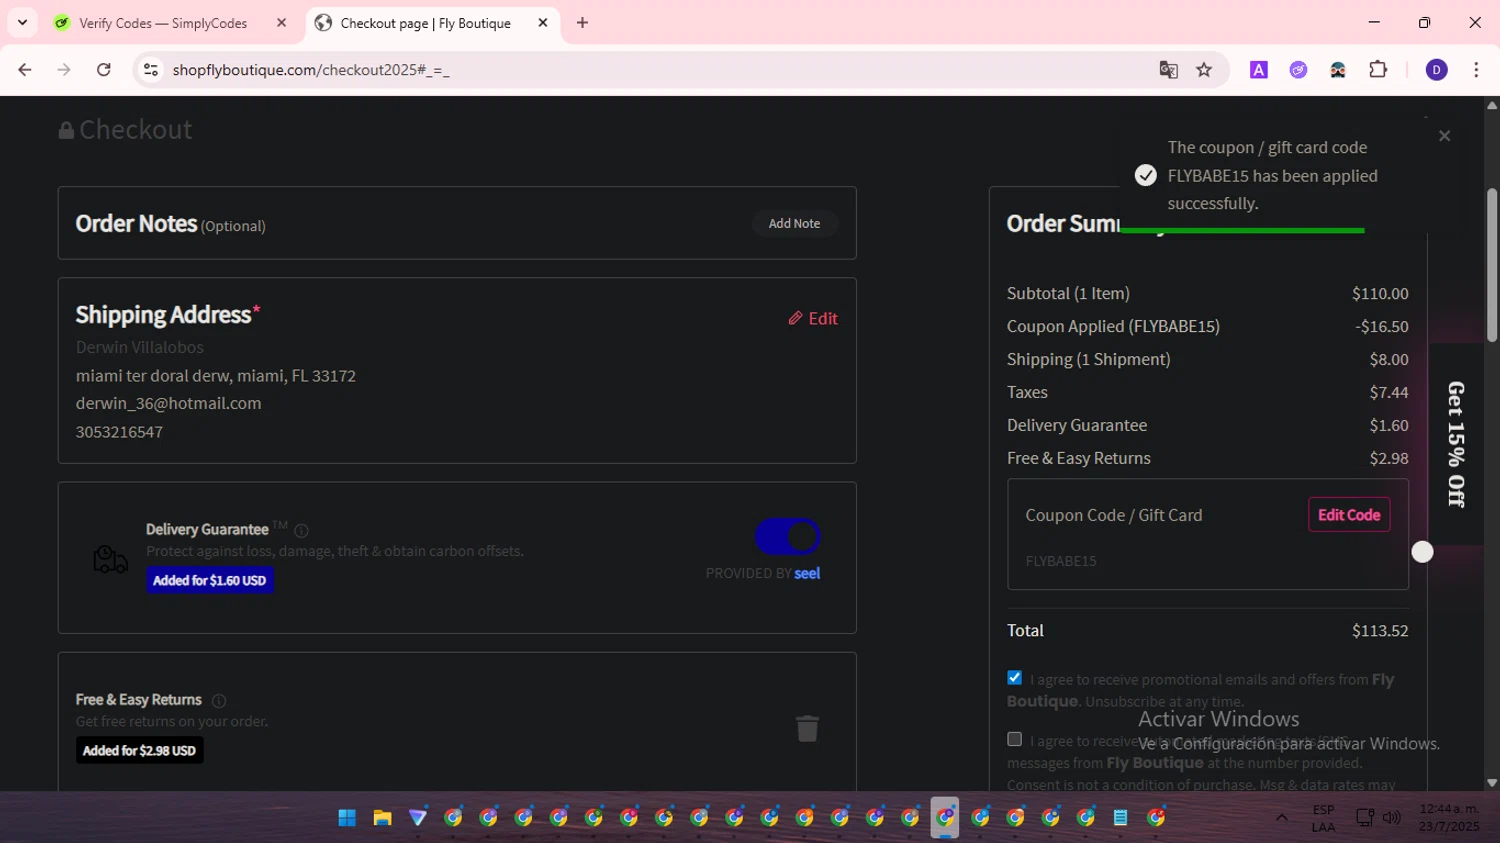Viewport: 1500px width, 843px height.
Task: Check the text messages consent checkbox
Action: [1014, 739]
